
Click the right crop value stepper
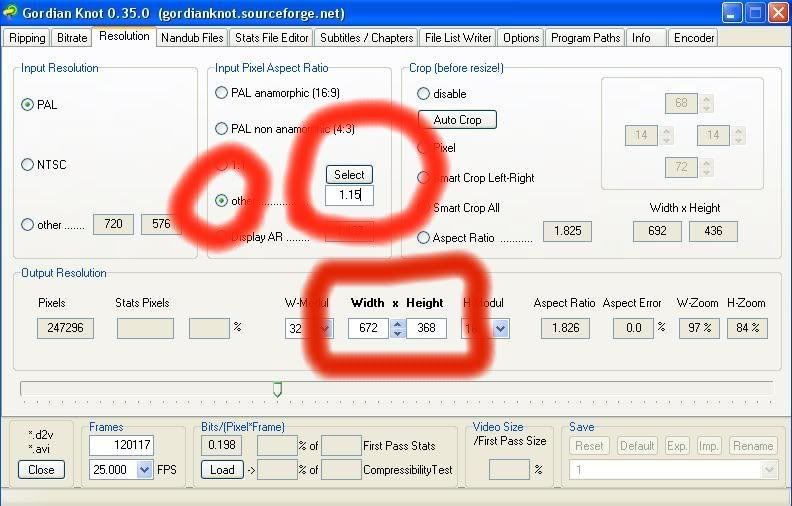739,135
